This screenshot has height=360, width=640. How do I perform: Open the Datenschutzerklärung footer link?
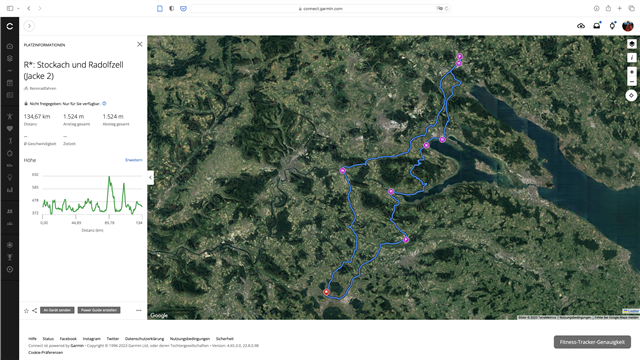(x=144, y=339)
